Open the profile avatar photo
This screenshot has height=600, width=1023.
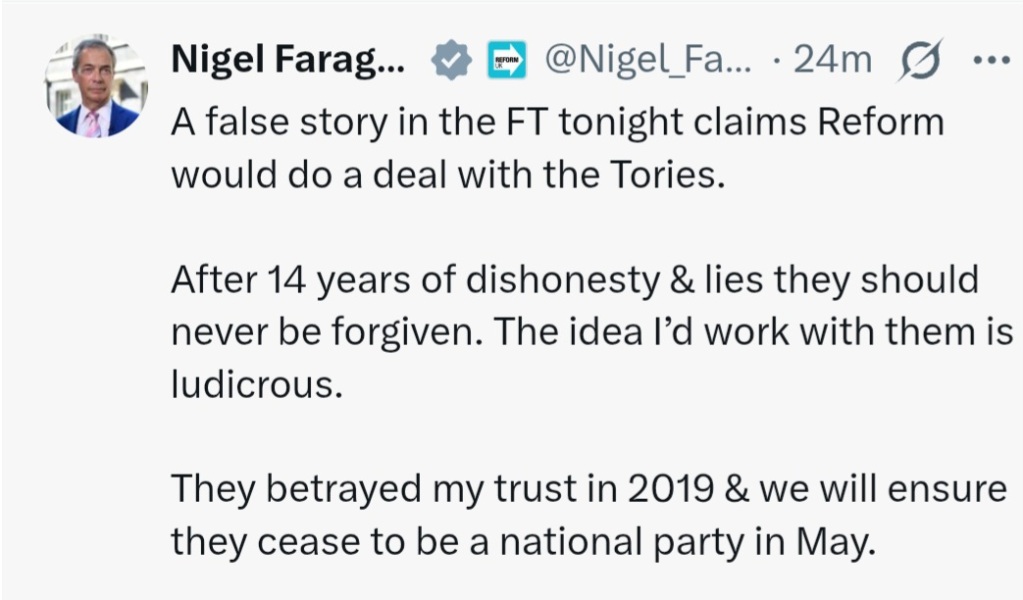pyautogui.click(x=96, y=87)
